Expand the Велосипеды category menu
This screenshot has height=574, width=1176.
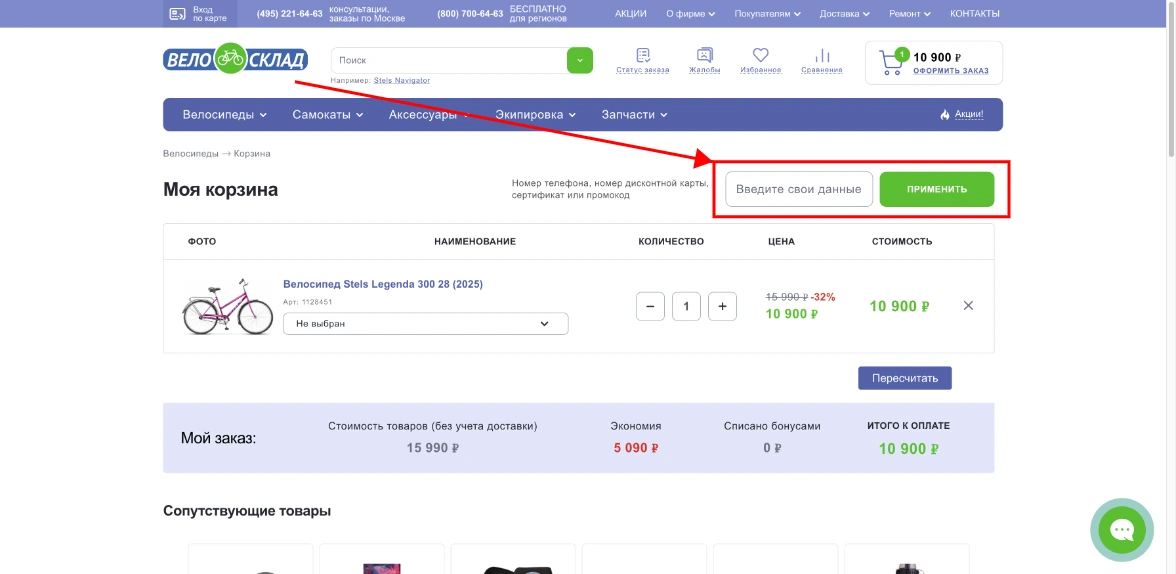pyautogui.click(x=224, y=115)
